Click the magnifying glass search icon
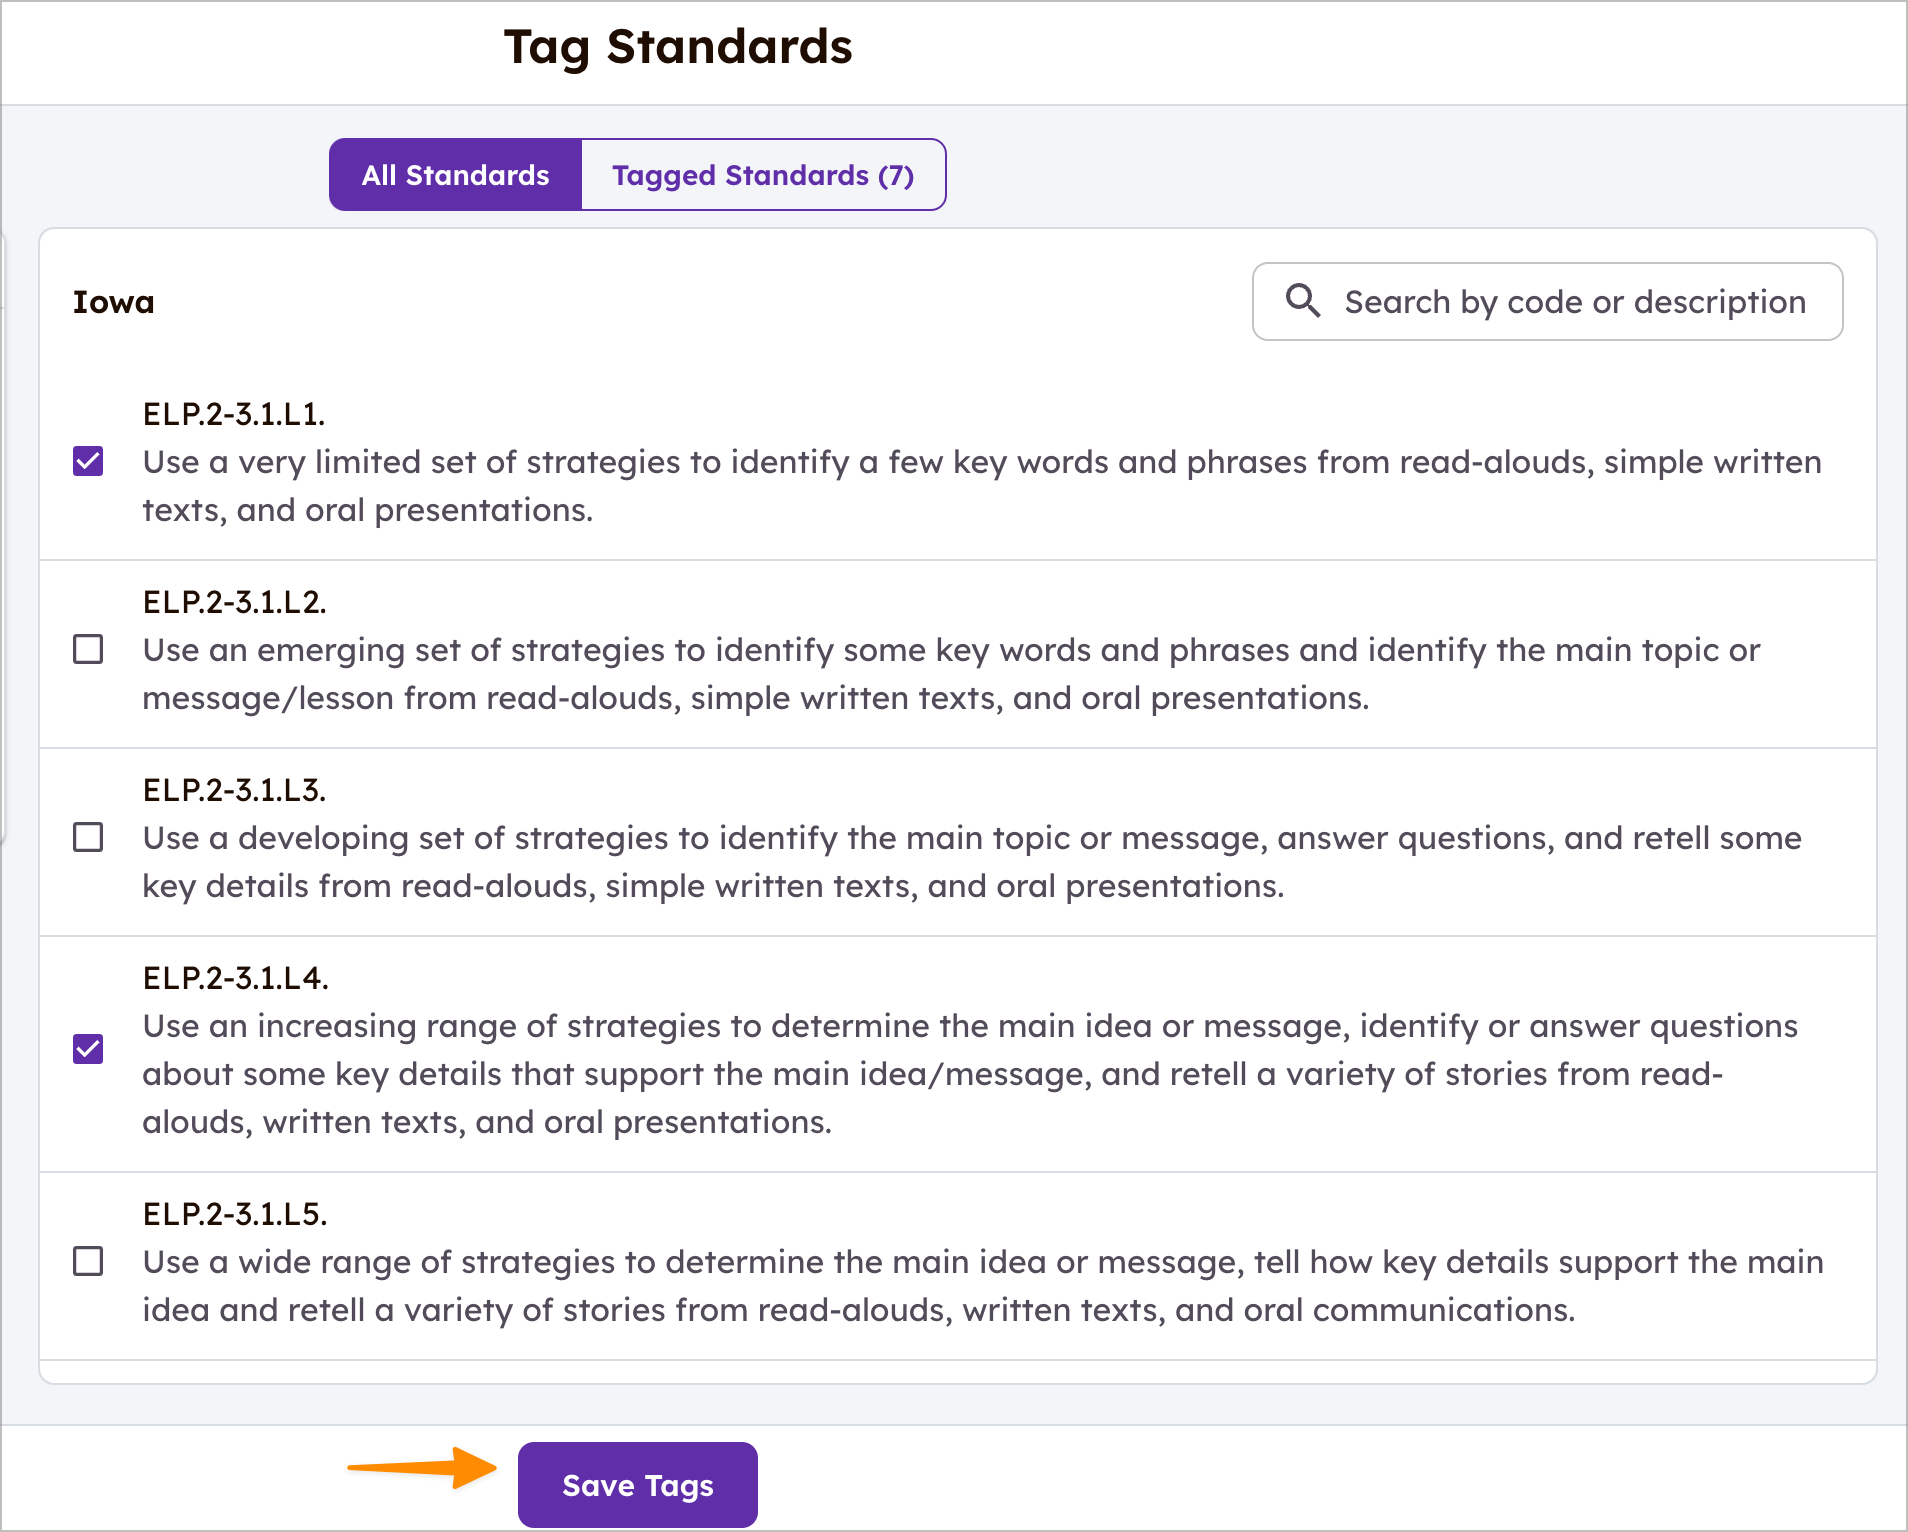Viewport: 1908px width, 1532px height. [1302, 300]
